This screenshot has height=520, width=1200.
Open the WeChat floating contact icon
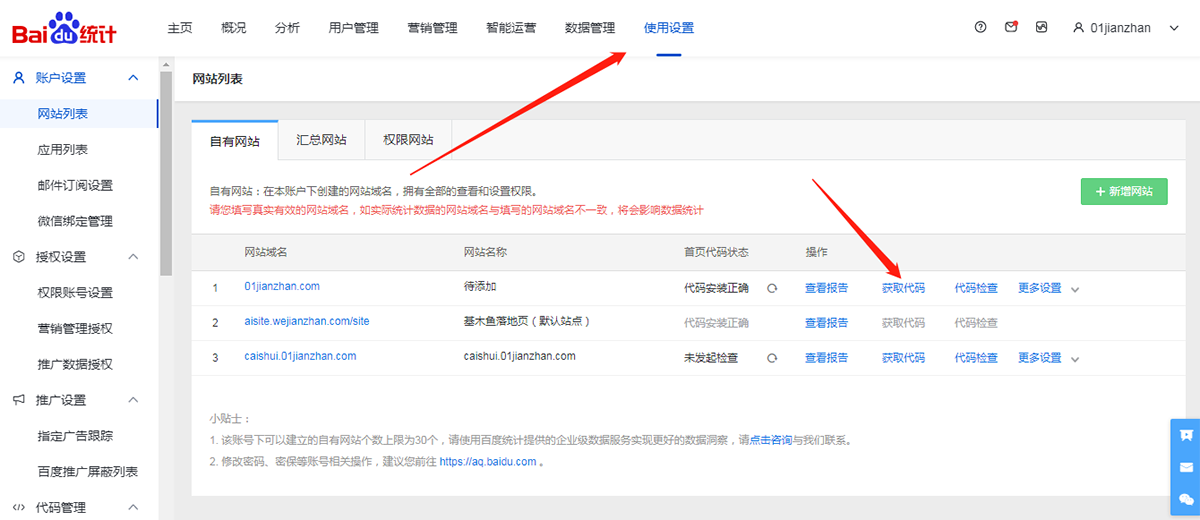pos(1186,499)
